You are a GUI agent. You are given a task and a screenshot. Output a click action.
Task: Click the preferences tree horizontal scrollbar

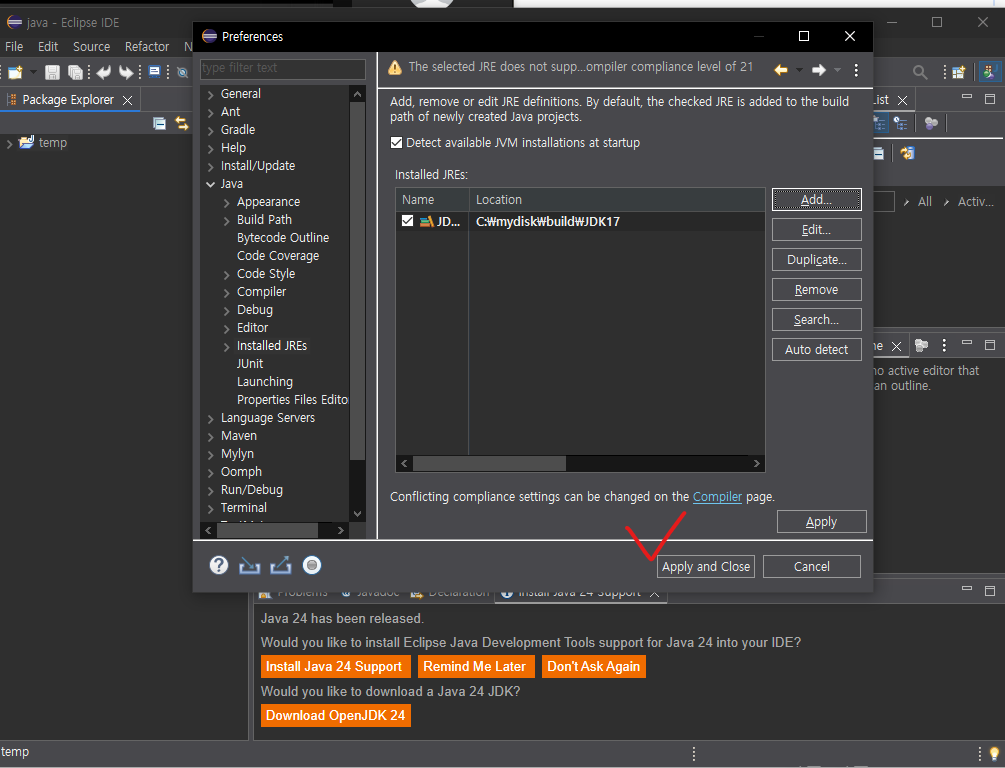point(267,531)
